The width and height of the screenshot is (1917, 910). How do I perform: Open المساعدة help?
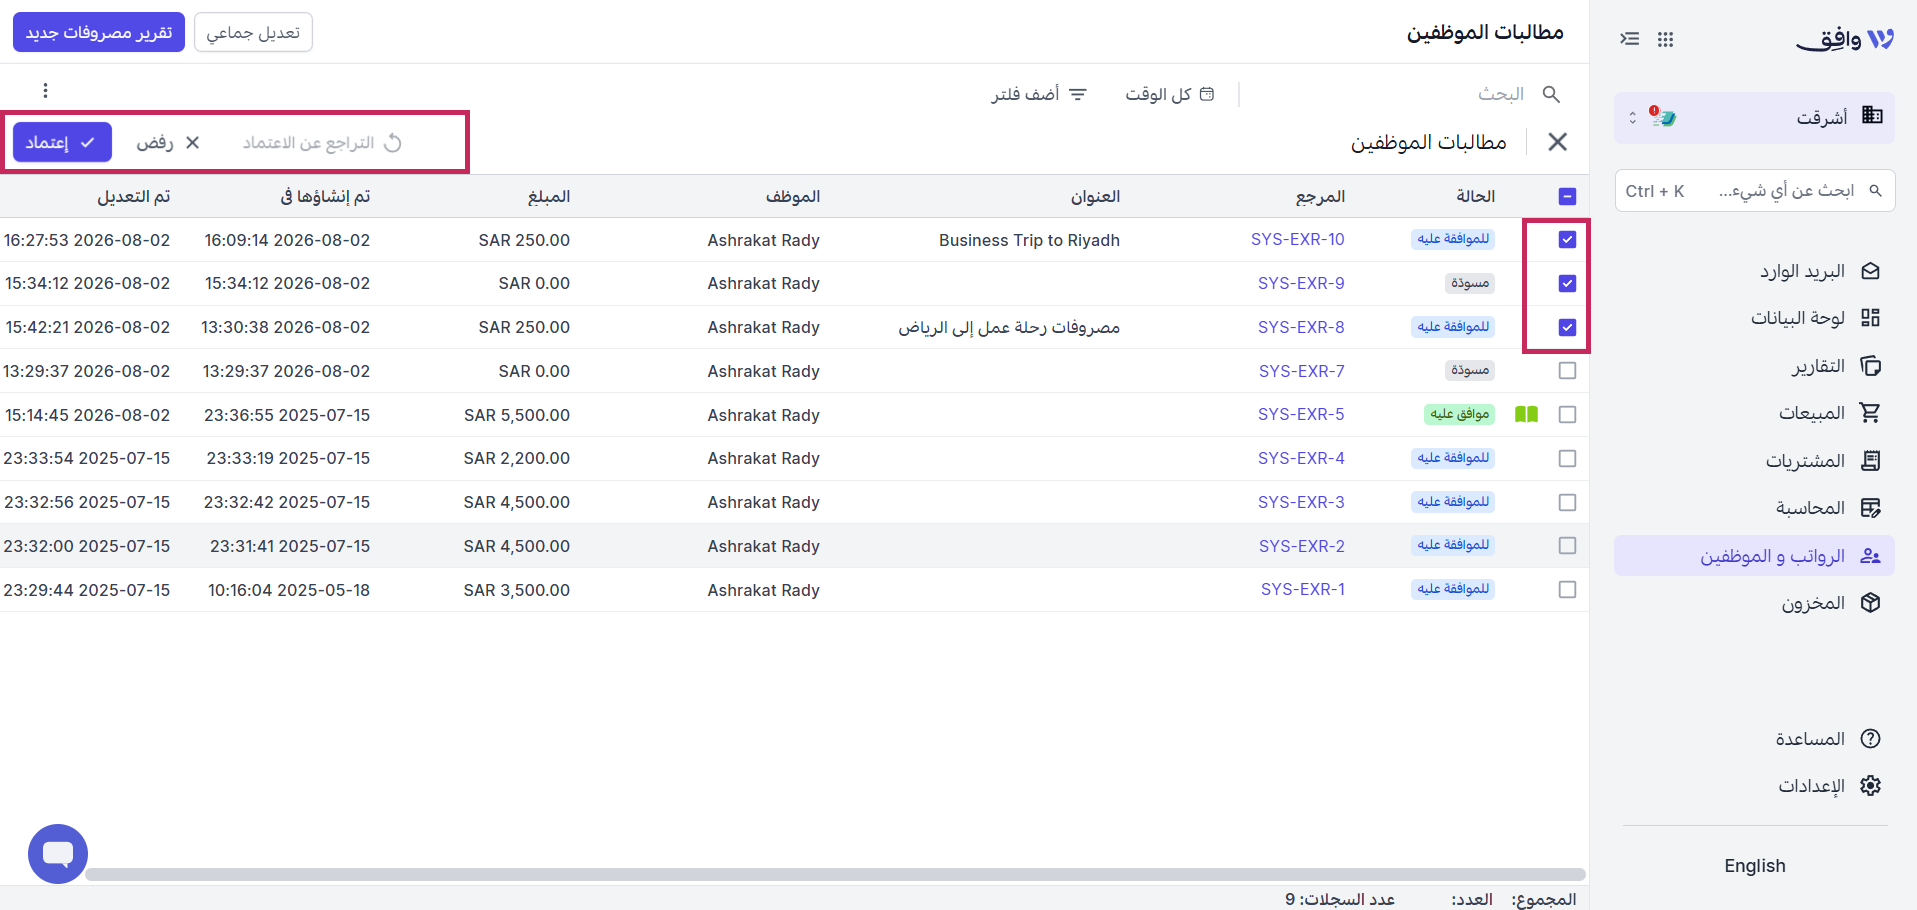(1828, 739)
